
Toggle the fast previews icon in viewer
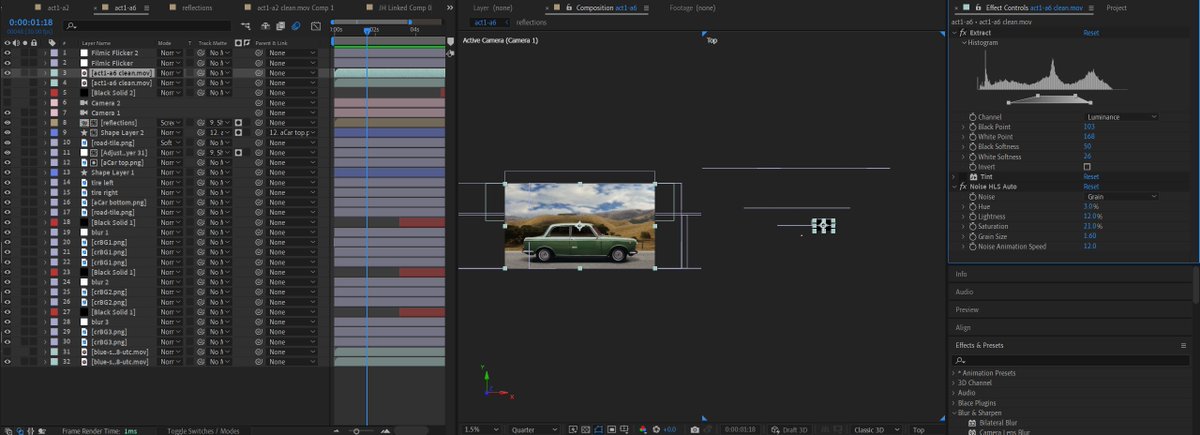[575, 429]
